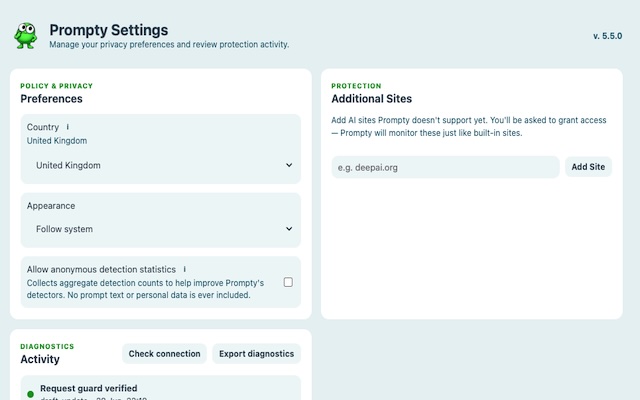640x400 pixels.
Task: Click the Request guard verified entry
Action: (161, 388)
